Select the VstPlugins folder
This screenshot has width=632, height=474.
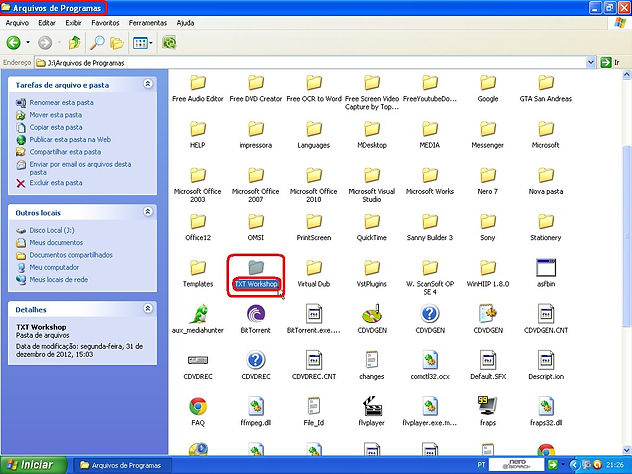click(x=372, y=273)
